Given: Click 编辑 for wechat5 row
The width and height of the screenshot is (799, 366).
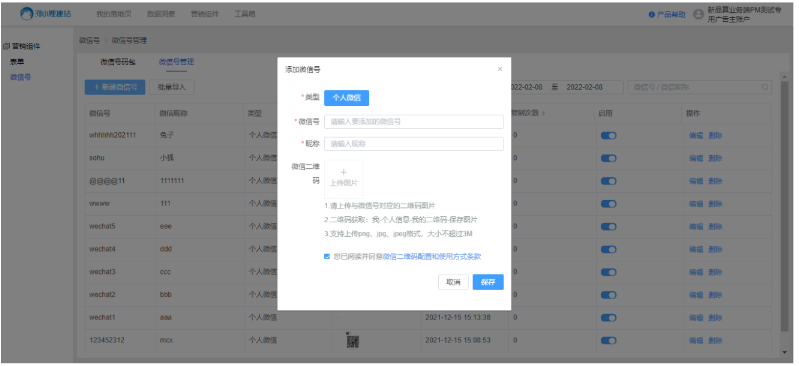Looking at the screenshot, I should click(696, 226).
